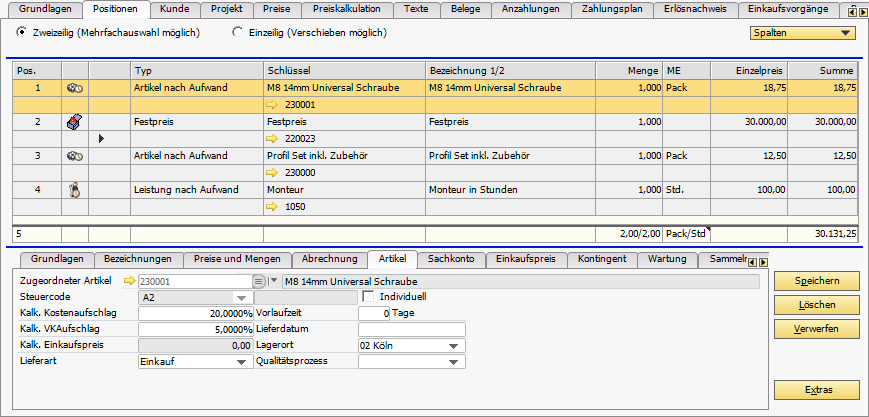The width and height of the screenshot is (869, 417).
Task: Click the Kalk. Kostenaufschlag field
Action: pyautogui.click(x=196, y=313)
